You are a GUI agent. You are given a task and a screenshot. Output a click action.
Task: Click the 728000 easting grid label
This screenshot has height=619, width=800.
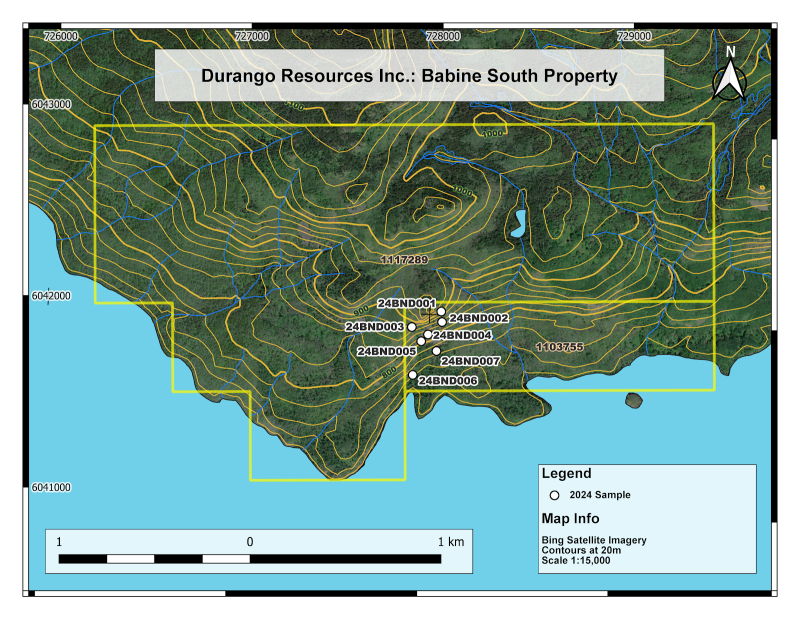443,36
